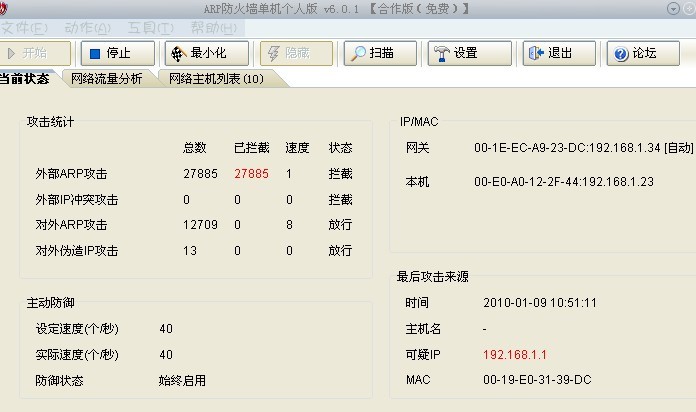Click the 停止 (Stop) toolbar button
The height and width of the screenshot is (412, 696).
(118, 53)
